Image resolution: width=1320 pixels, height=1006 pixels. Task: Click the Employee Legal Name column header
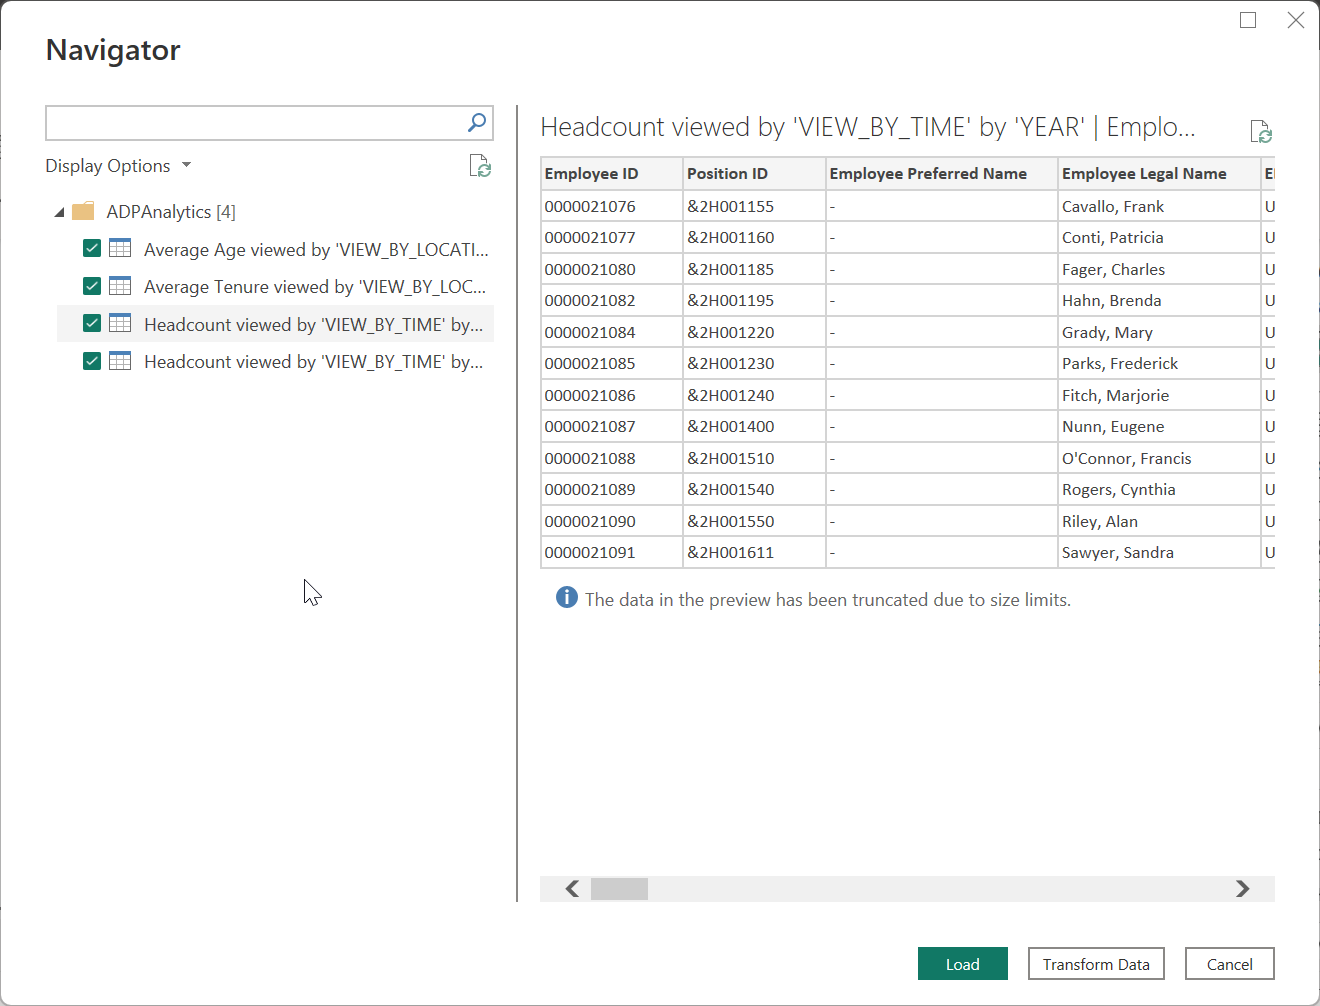pos(1143,173)
